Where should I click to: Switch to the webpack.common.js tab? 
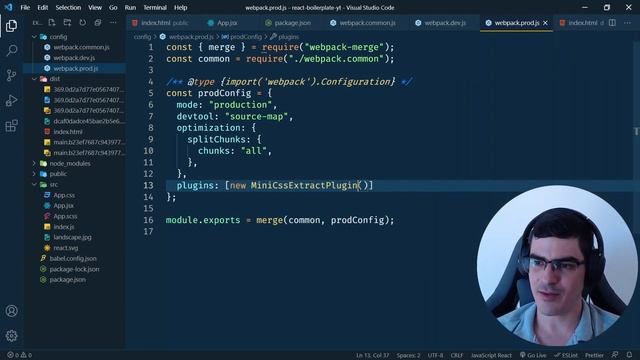click(x=363, y=23)
